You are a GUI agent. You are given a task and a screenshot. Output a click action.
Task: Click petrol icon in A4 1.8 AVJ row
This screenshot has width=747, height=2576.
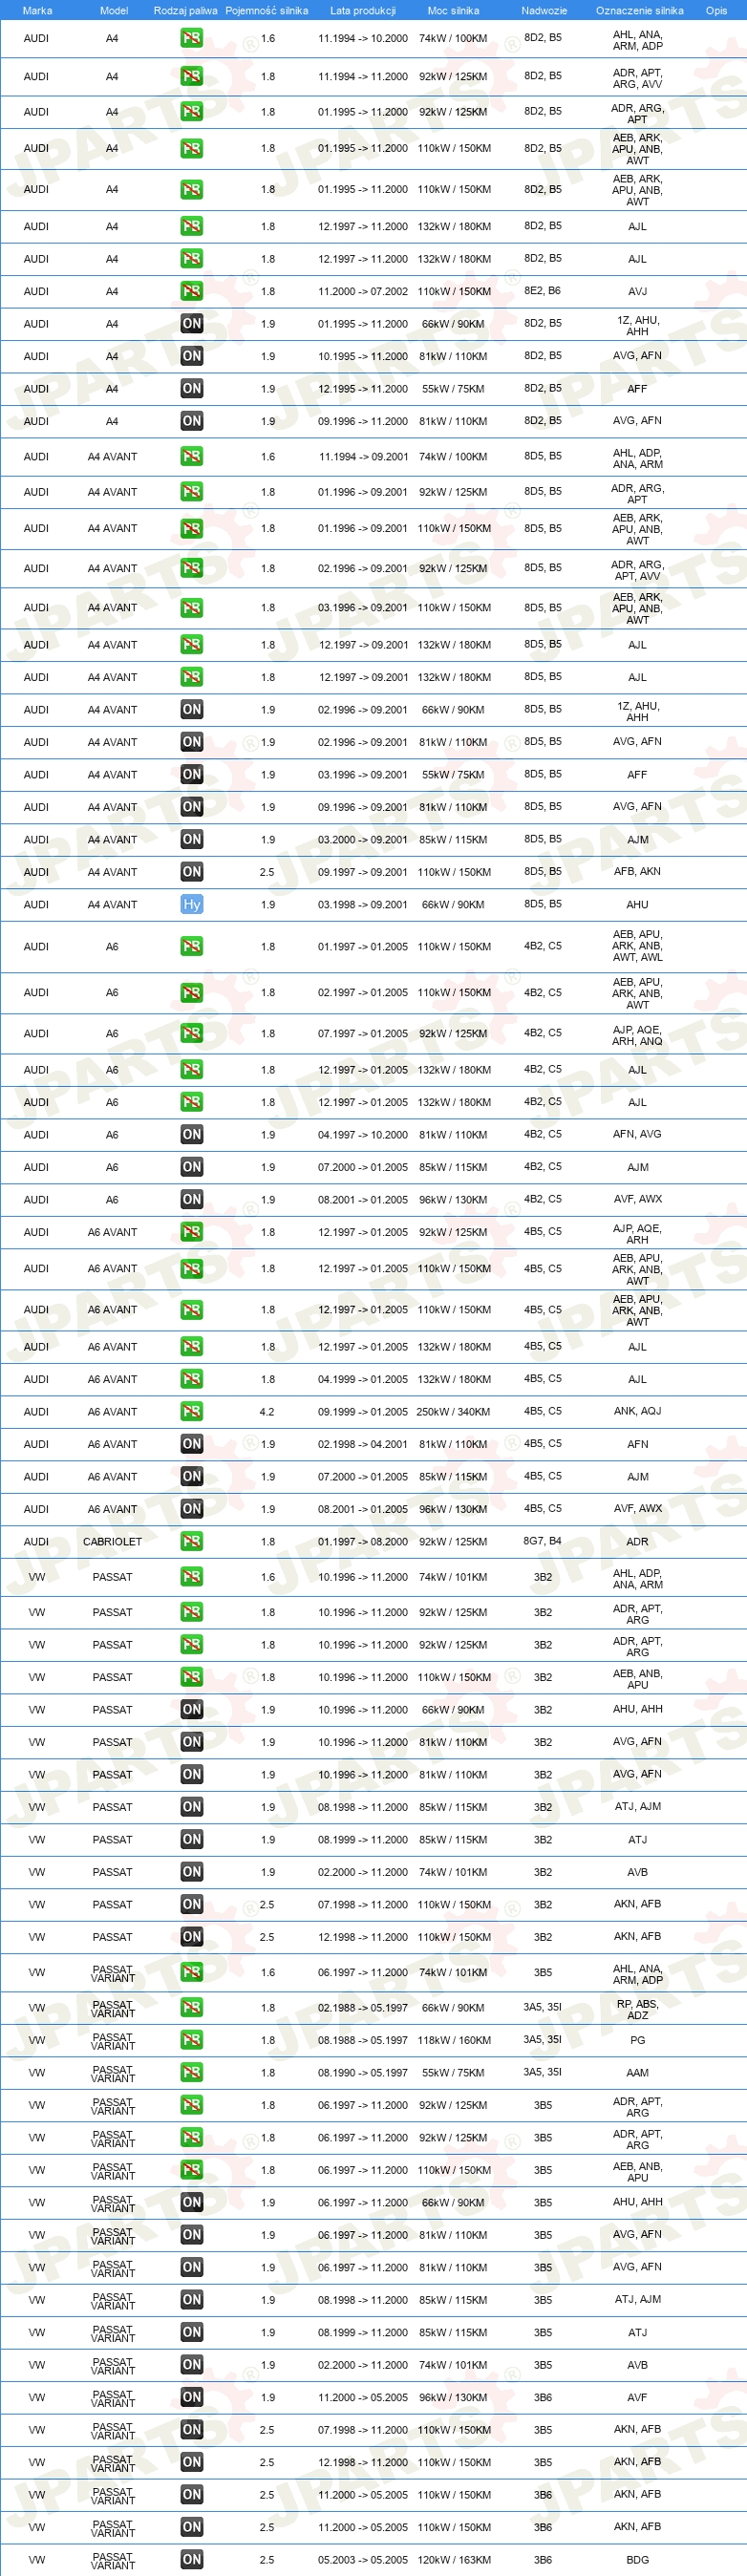tap(192, 291)
